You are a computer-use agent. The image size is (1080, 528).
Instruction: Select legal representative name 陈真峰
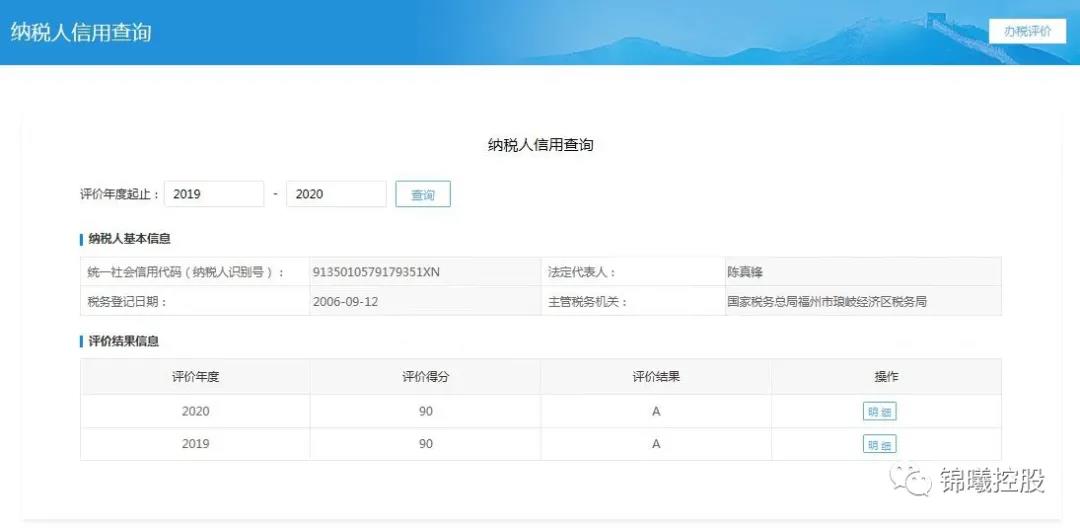point(745,272)
